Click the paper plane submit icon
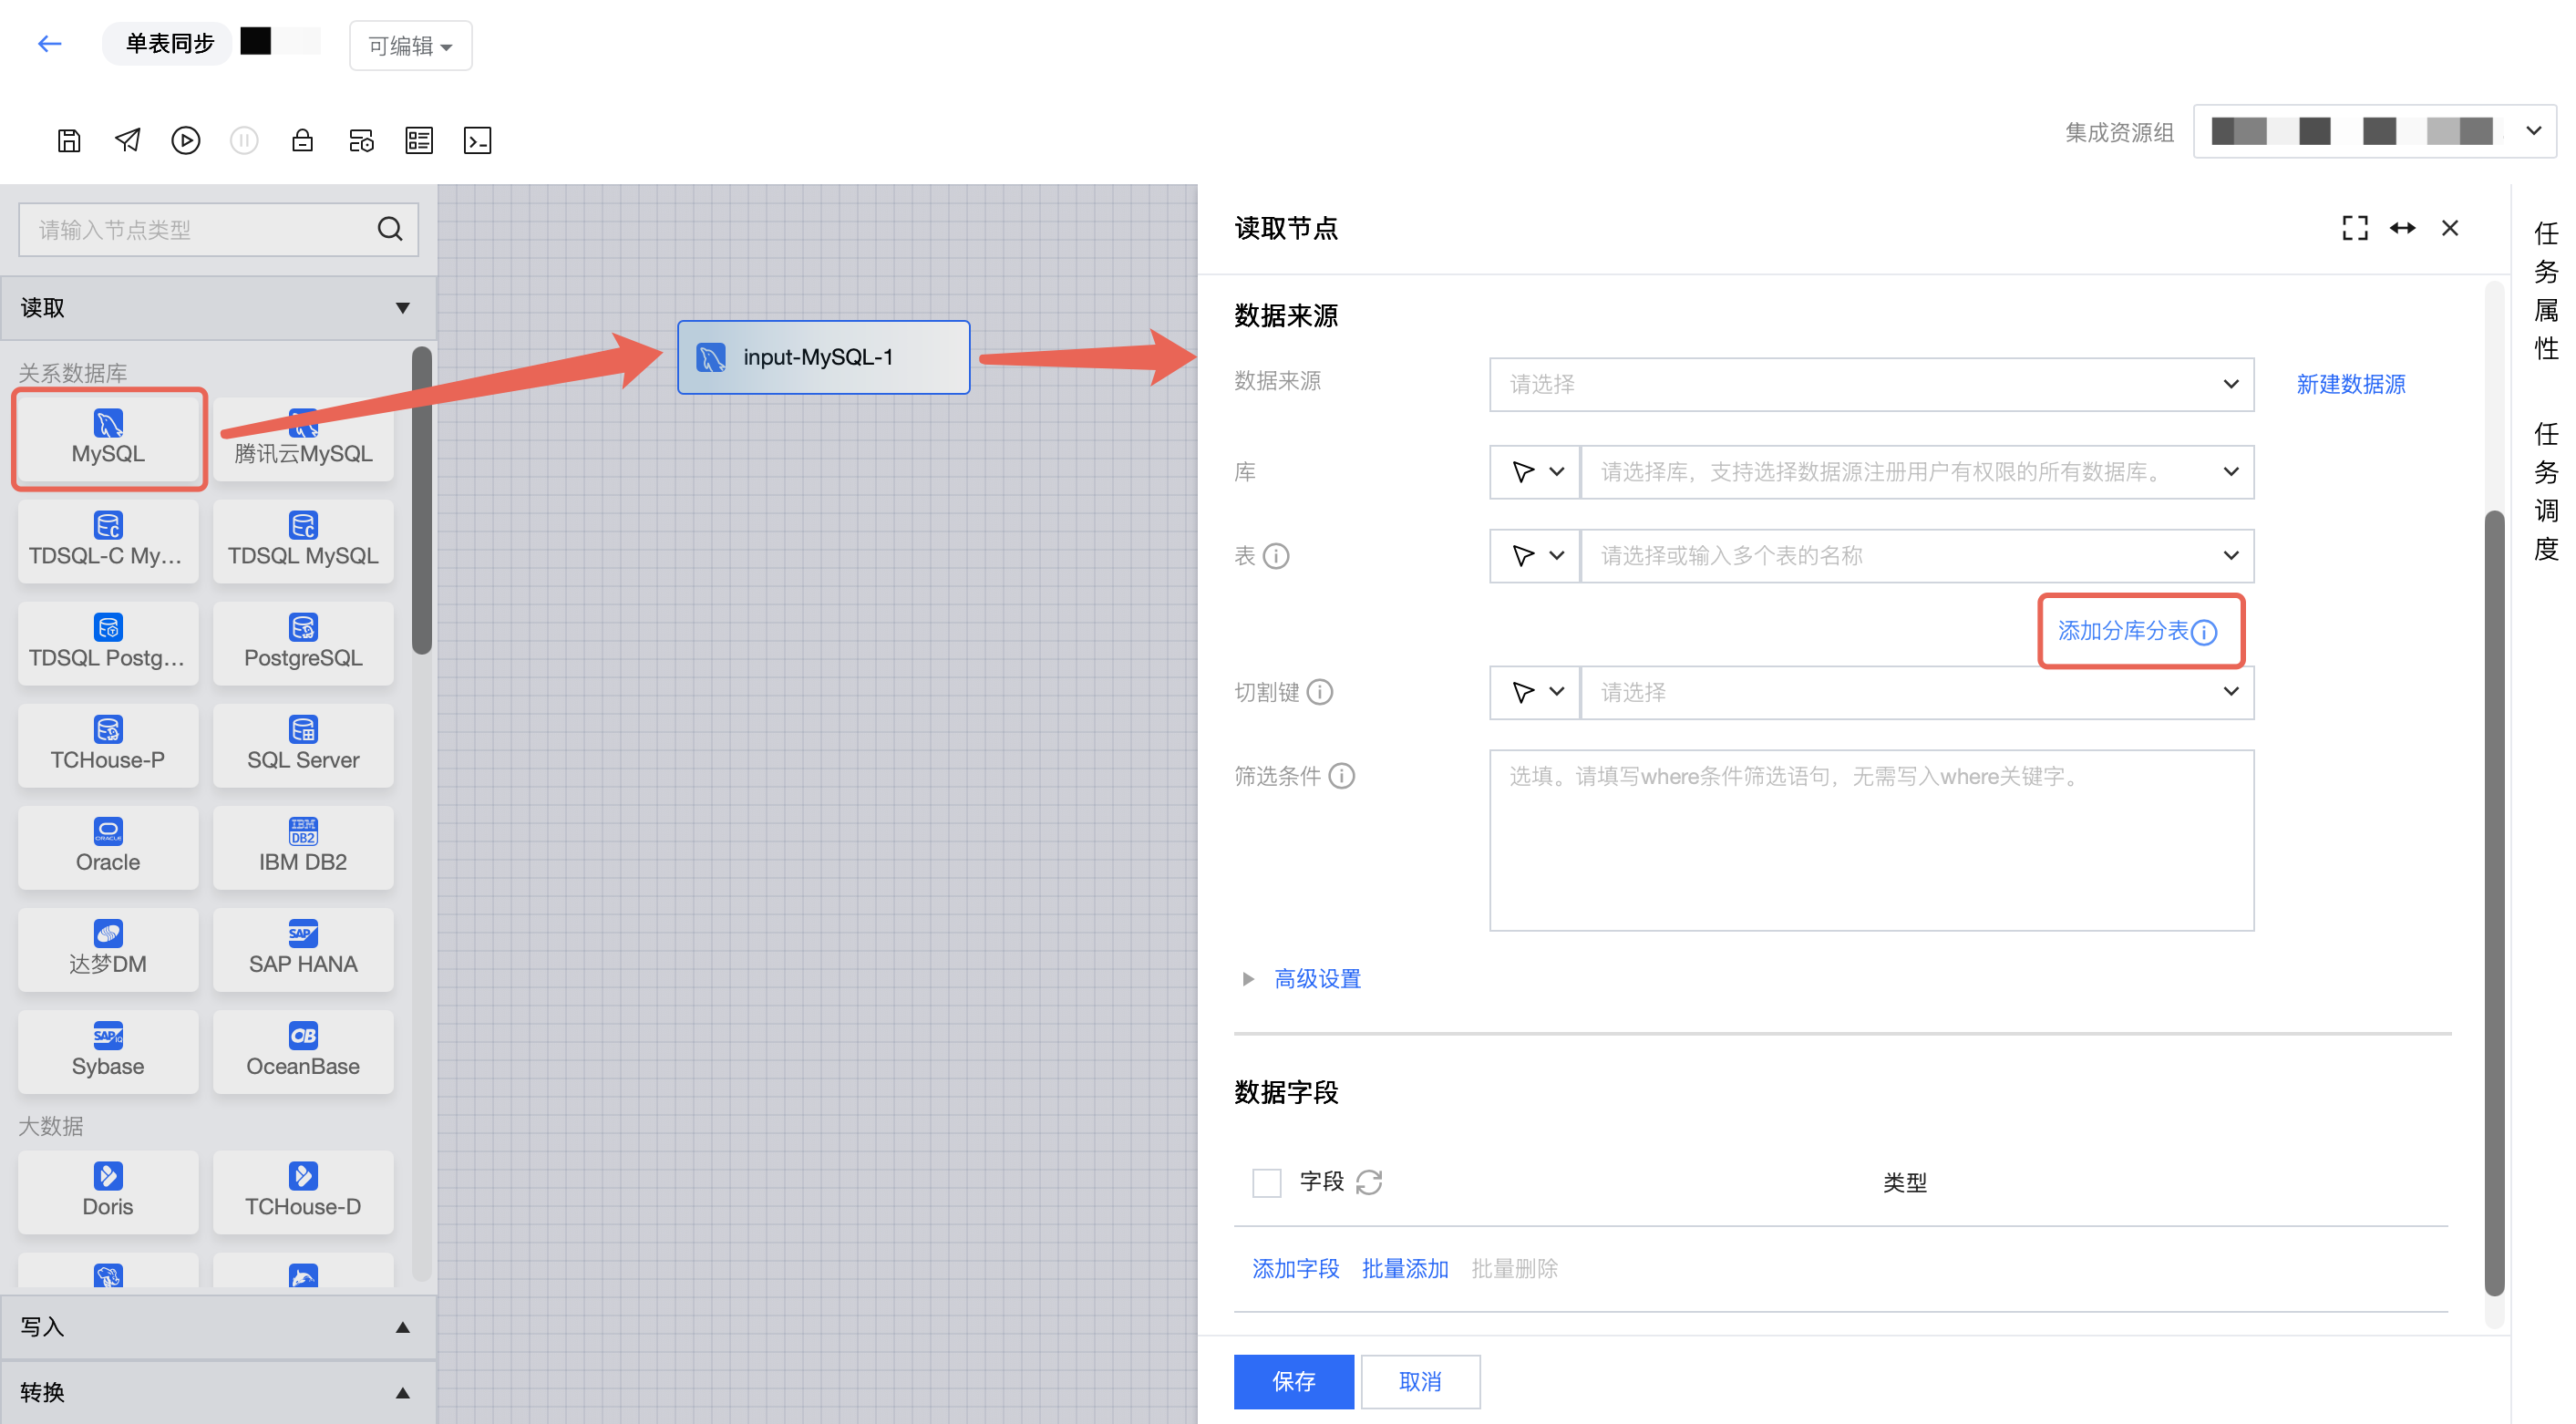The image size is (2576, 1424). 127,141
